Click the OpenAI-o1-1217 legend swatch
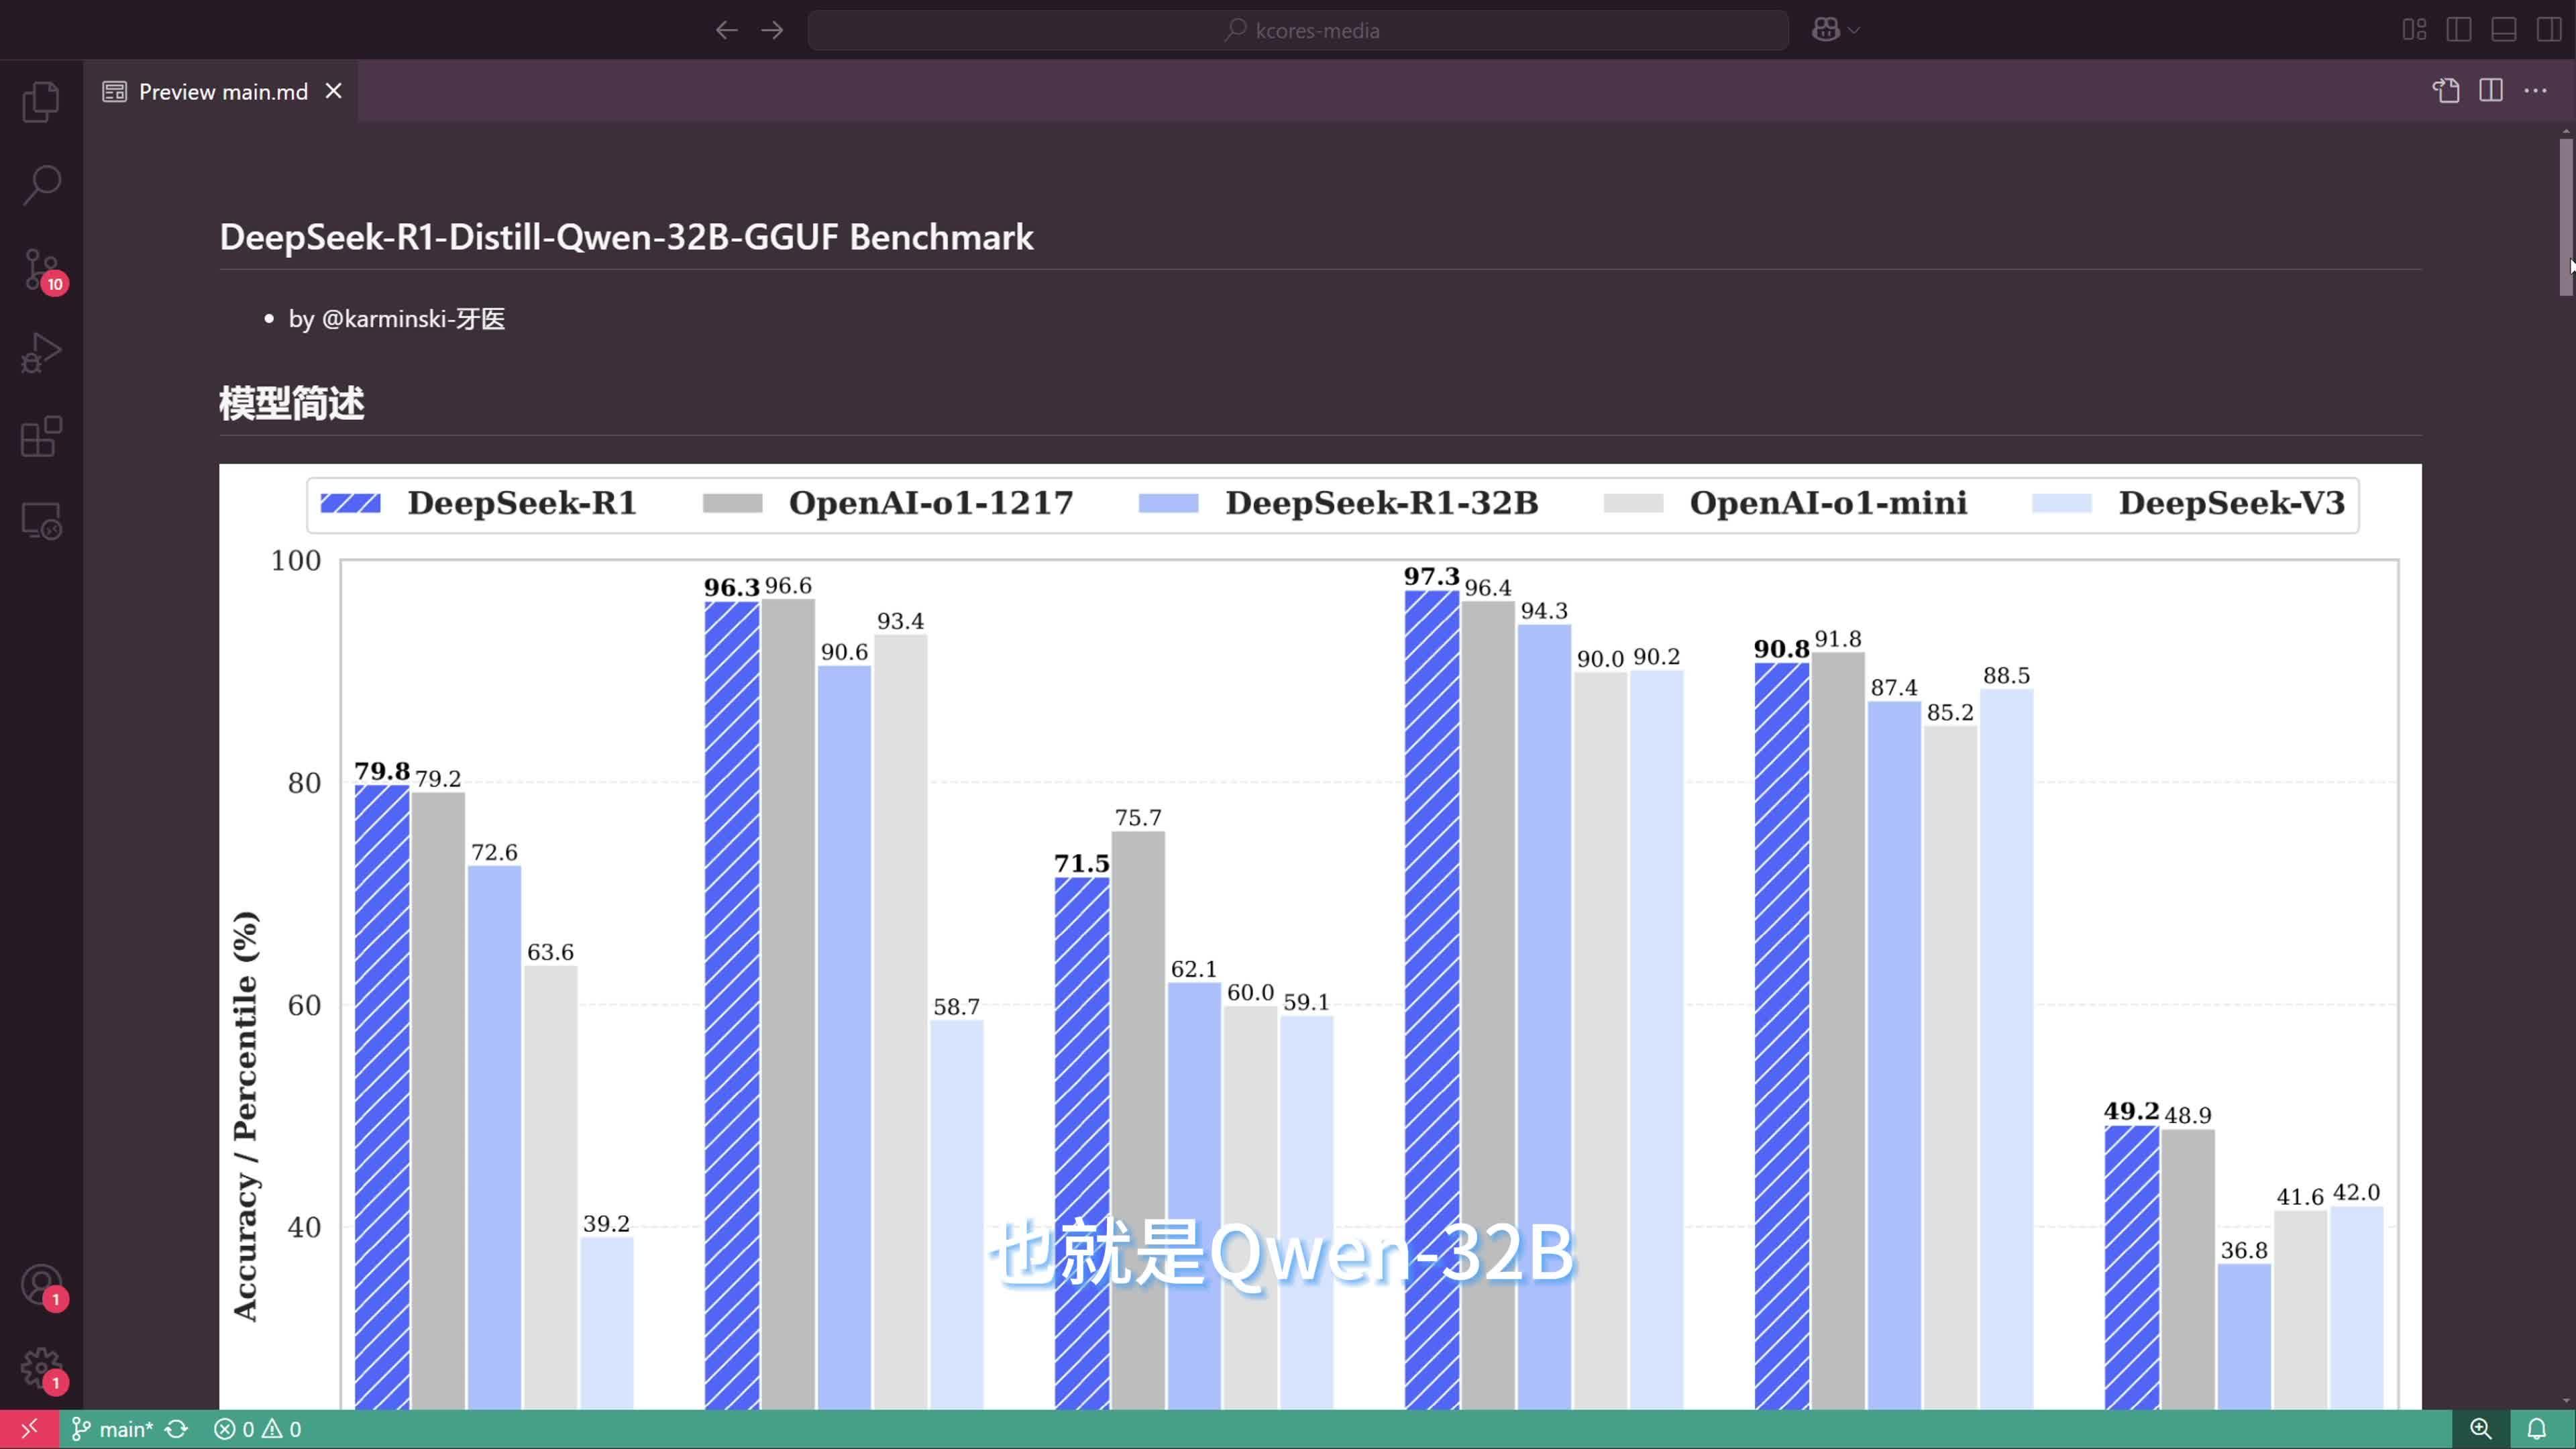 pos(732,503)
